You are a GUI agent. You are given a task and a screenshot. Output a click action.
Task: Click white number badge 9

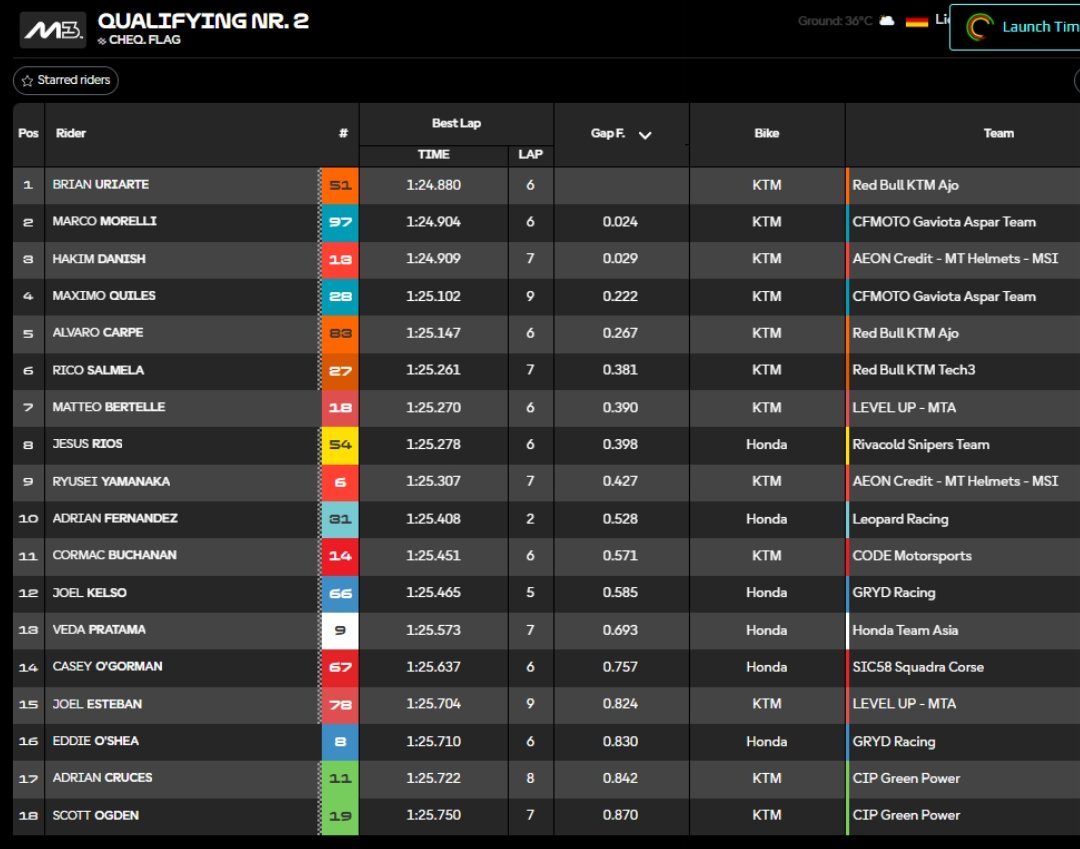[x=340, y=630]
